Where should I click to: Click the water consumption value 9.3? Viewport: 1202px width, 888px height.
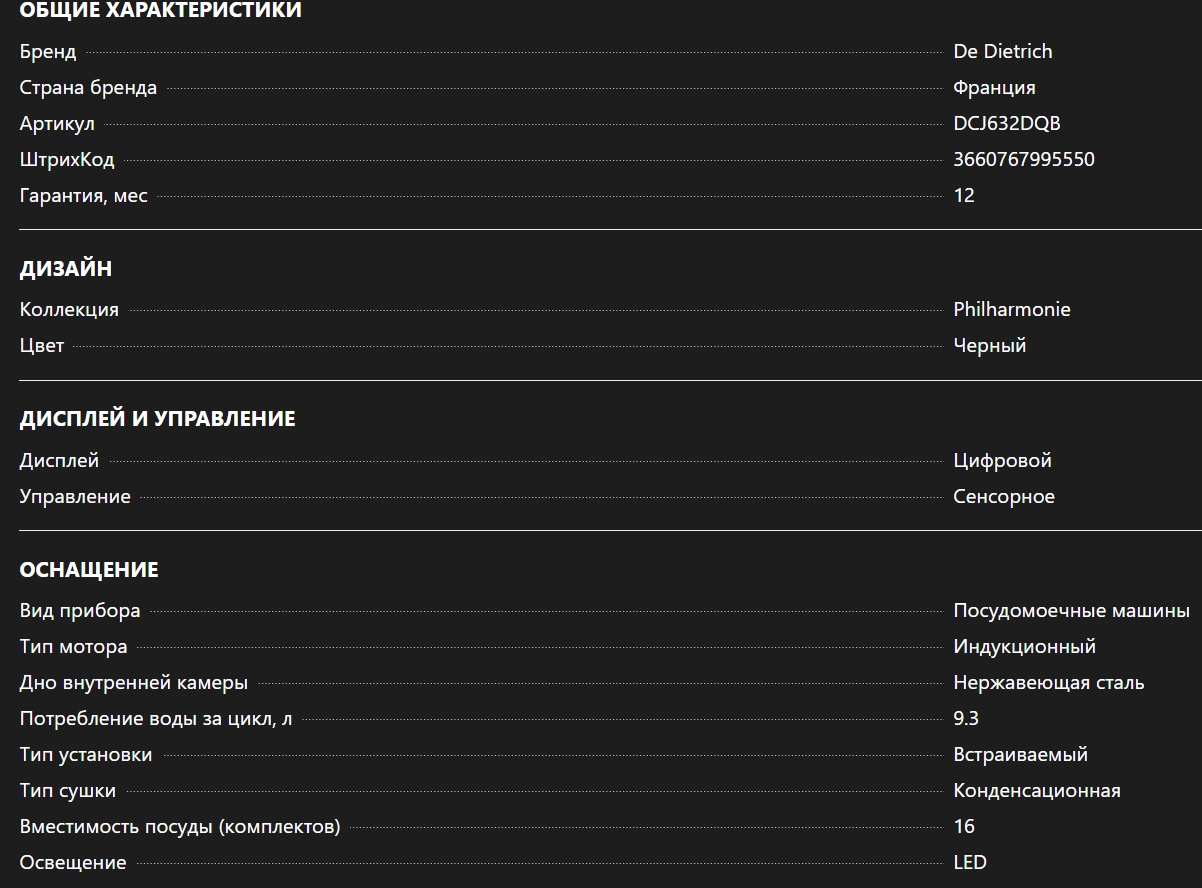click(x=966, y=719)
